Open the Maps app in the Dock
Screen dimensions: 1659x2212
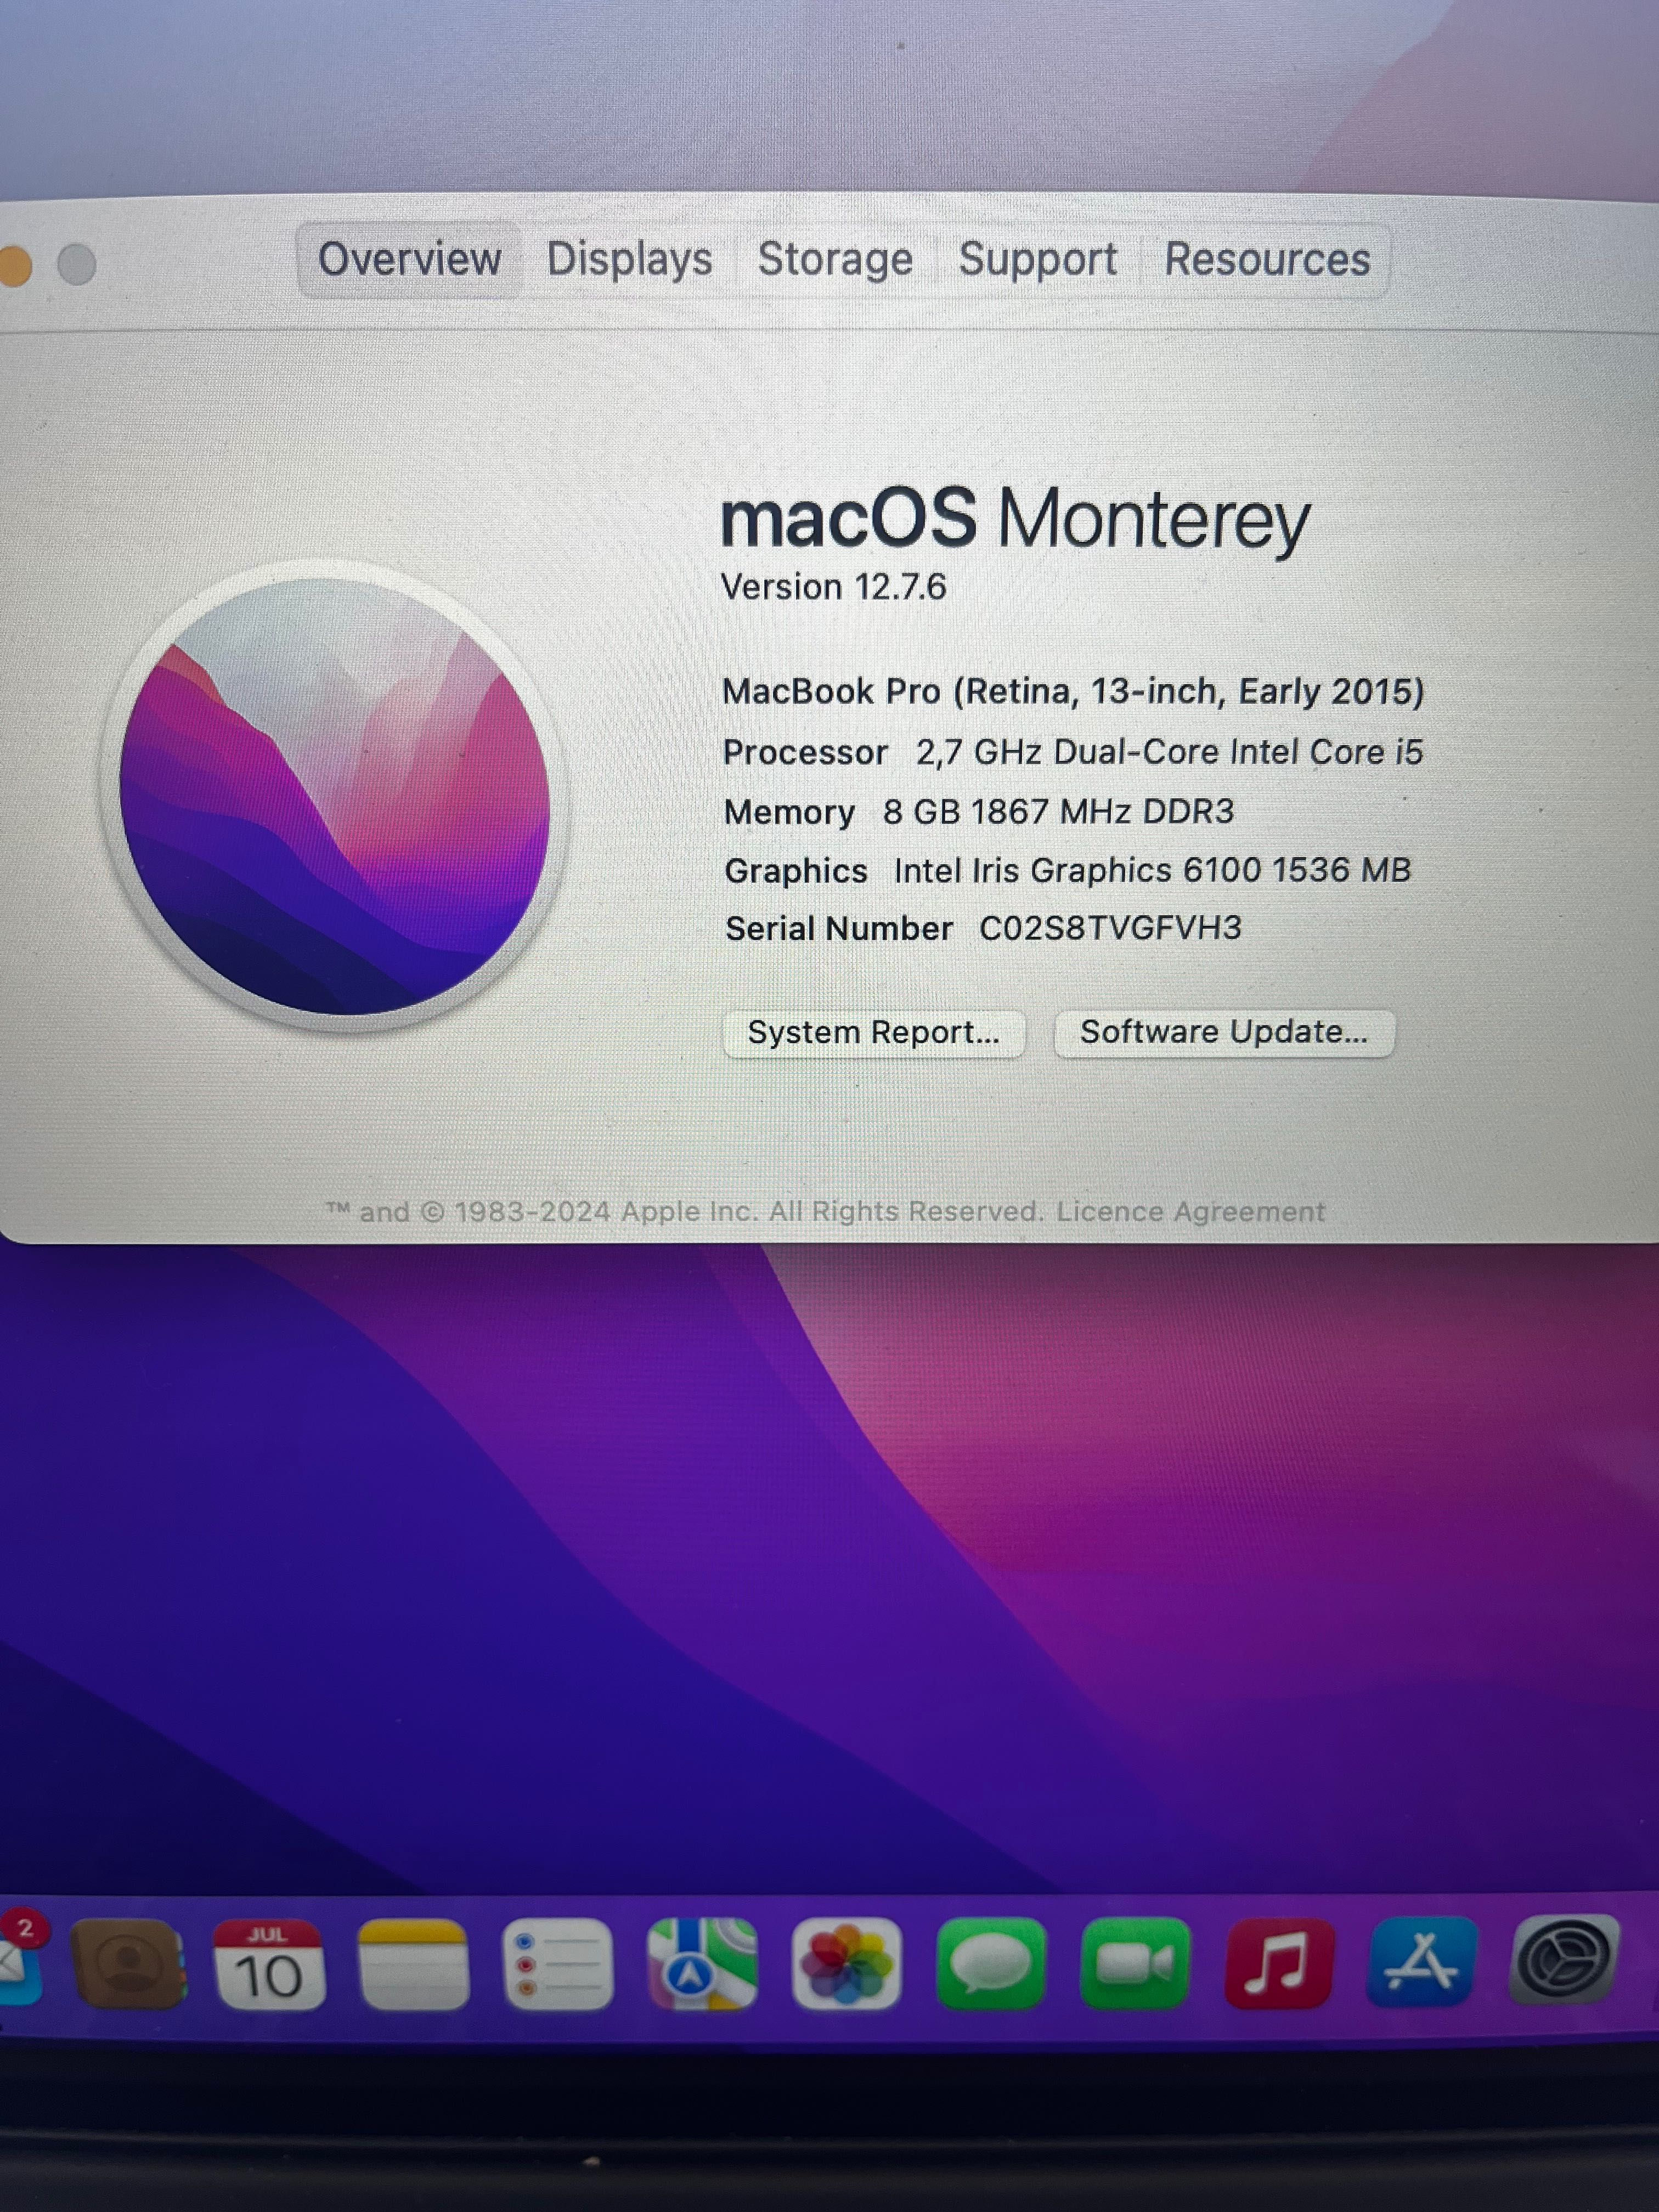pos(702,1964)
